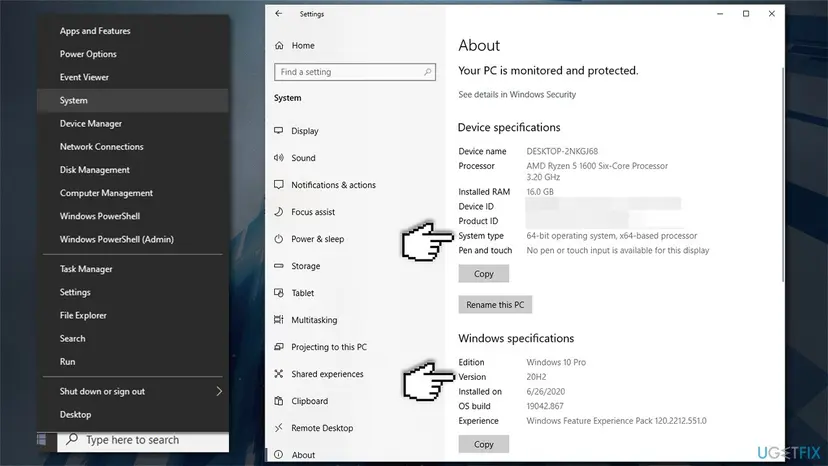Click the Shared experiences icon

tap(279, 374)
